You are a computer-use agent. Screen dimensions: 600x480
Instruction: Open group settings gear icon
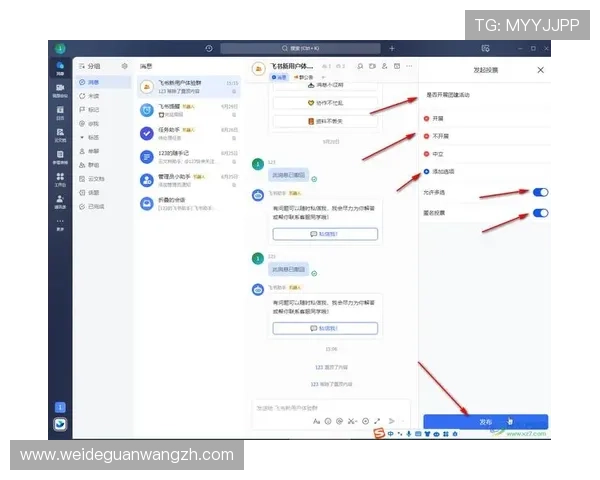[124, 67]
